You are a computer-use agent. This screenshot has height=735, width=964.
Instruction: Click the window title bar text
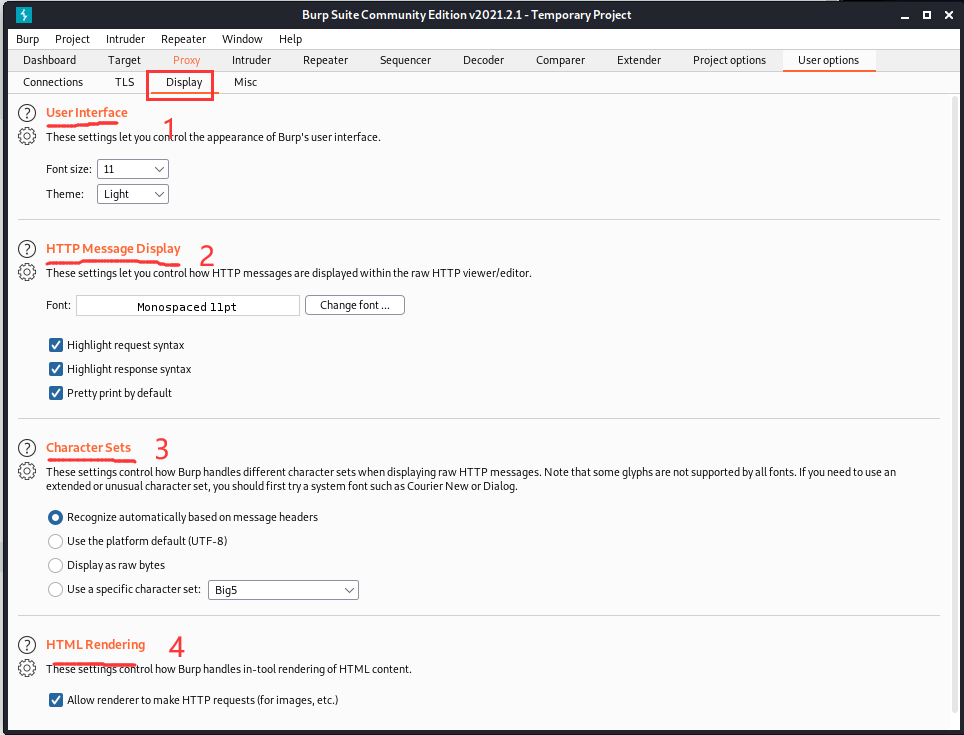467,15
